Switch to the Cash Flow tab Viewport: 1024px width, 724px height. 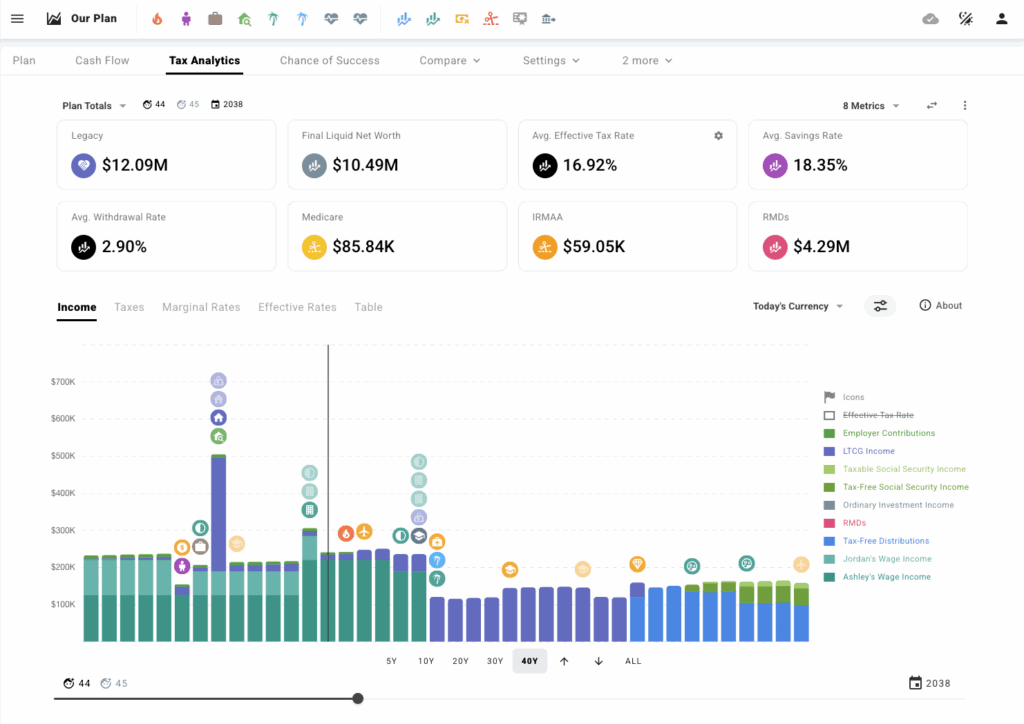(101, 60)
